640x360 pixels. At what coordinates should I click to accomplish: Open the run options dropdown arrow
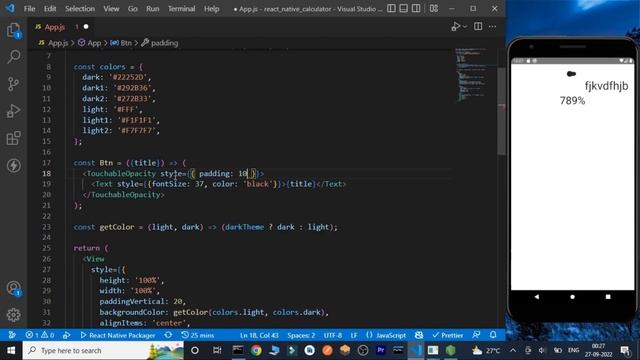tap(464, 27)
